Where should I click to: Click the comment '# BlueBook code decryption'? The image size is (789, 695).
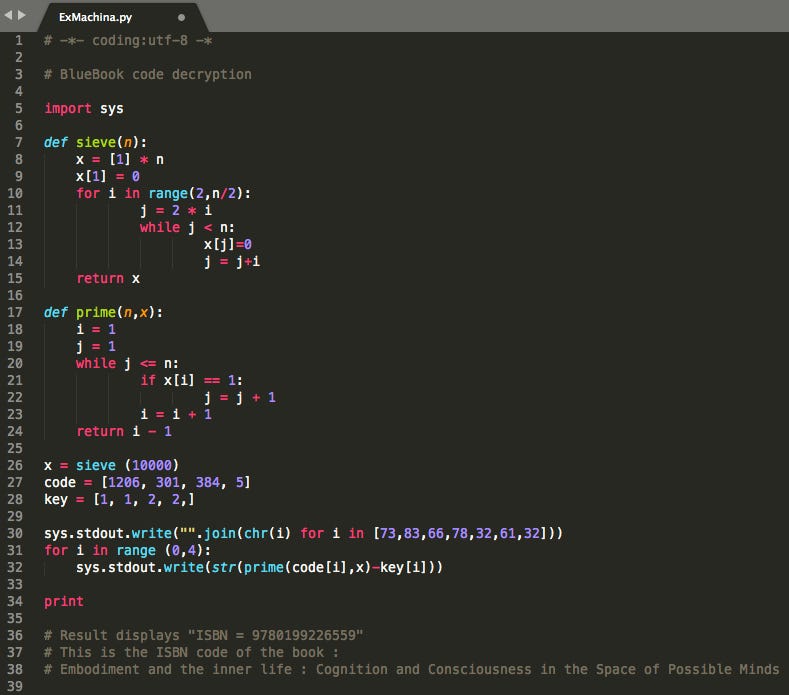click(148, 74)
